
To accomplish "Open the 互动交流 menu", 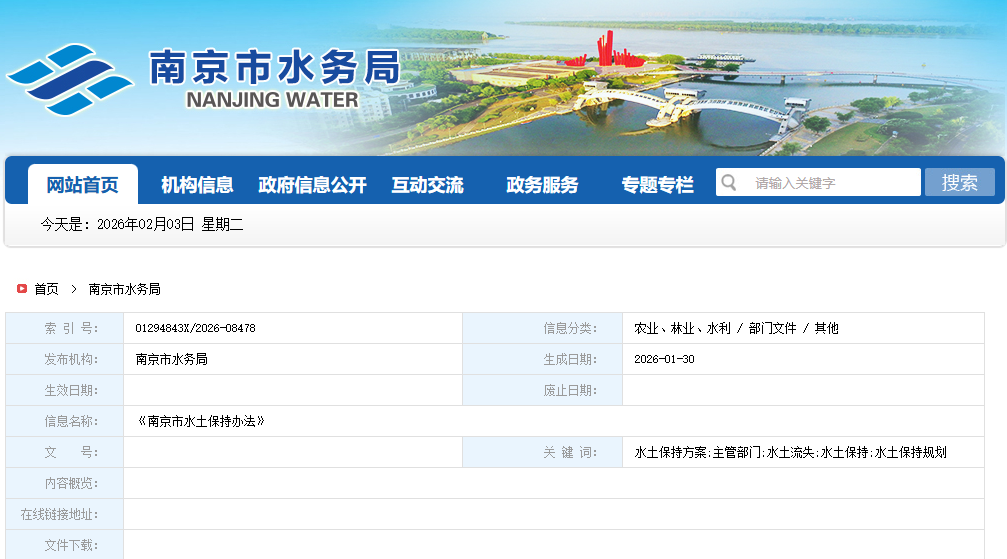I will (428, 185).
